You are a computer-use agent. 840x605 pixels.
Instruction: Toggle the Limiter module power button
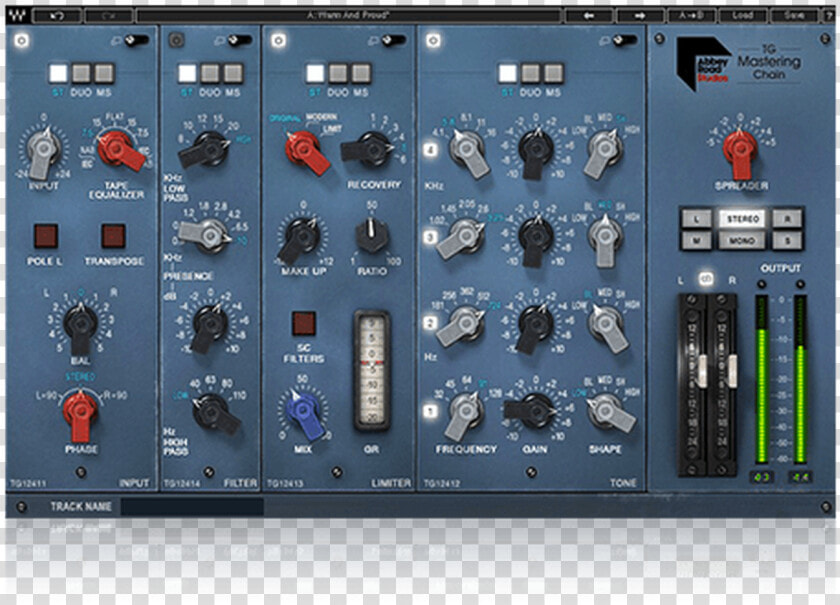click(x=279, y=41)
